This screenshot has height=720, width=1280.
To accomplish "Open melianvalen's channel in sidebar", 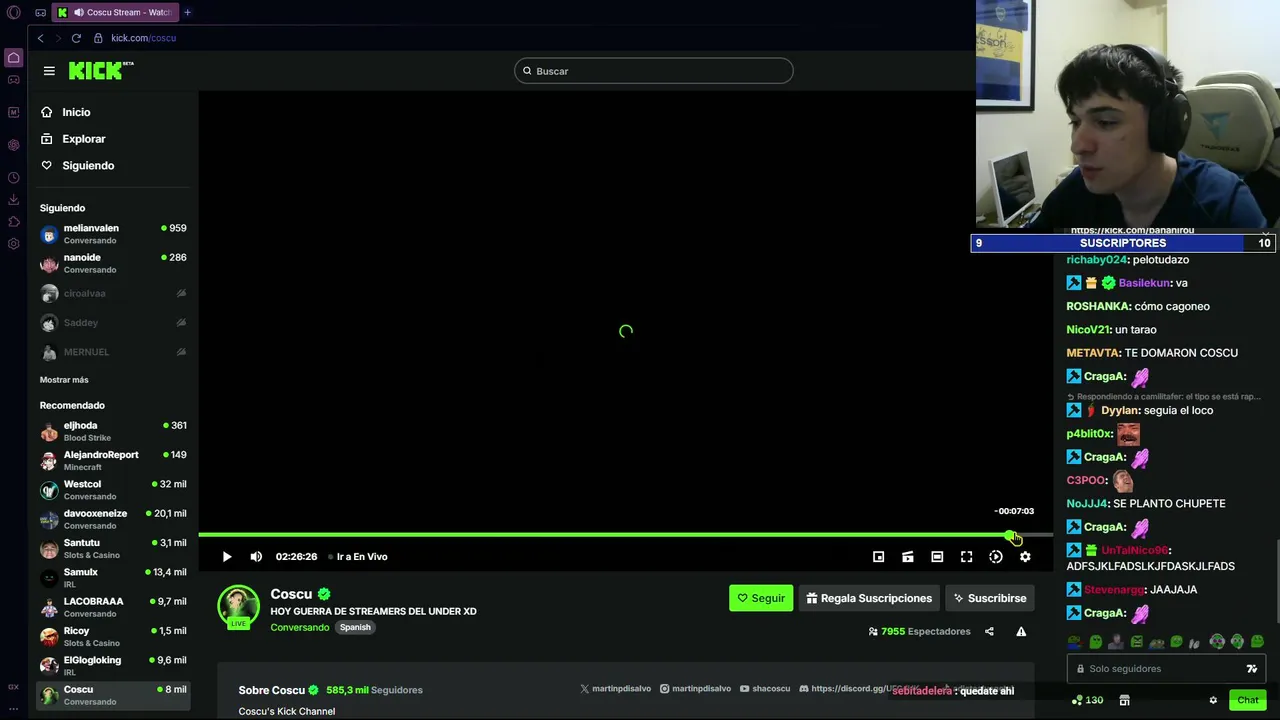I will pos(113,234).
